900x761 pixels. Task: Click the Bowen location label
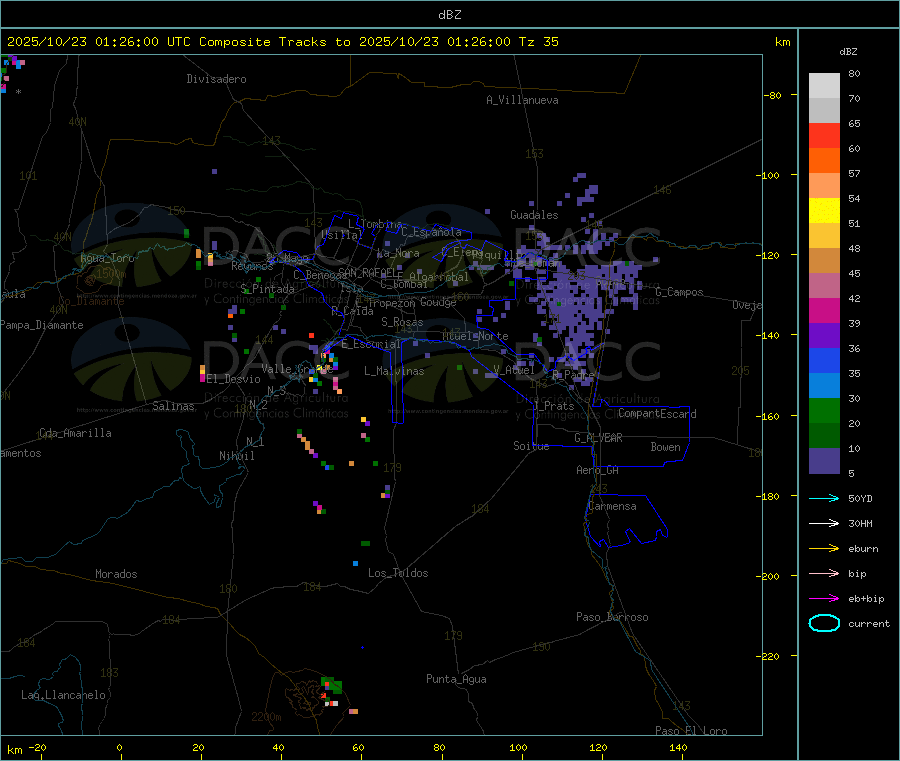point(666,447)
